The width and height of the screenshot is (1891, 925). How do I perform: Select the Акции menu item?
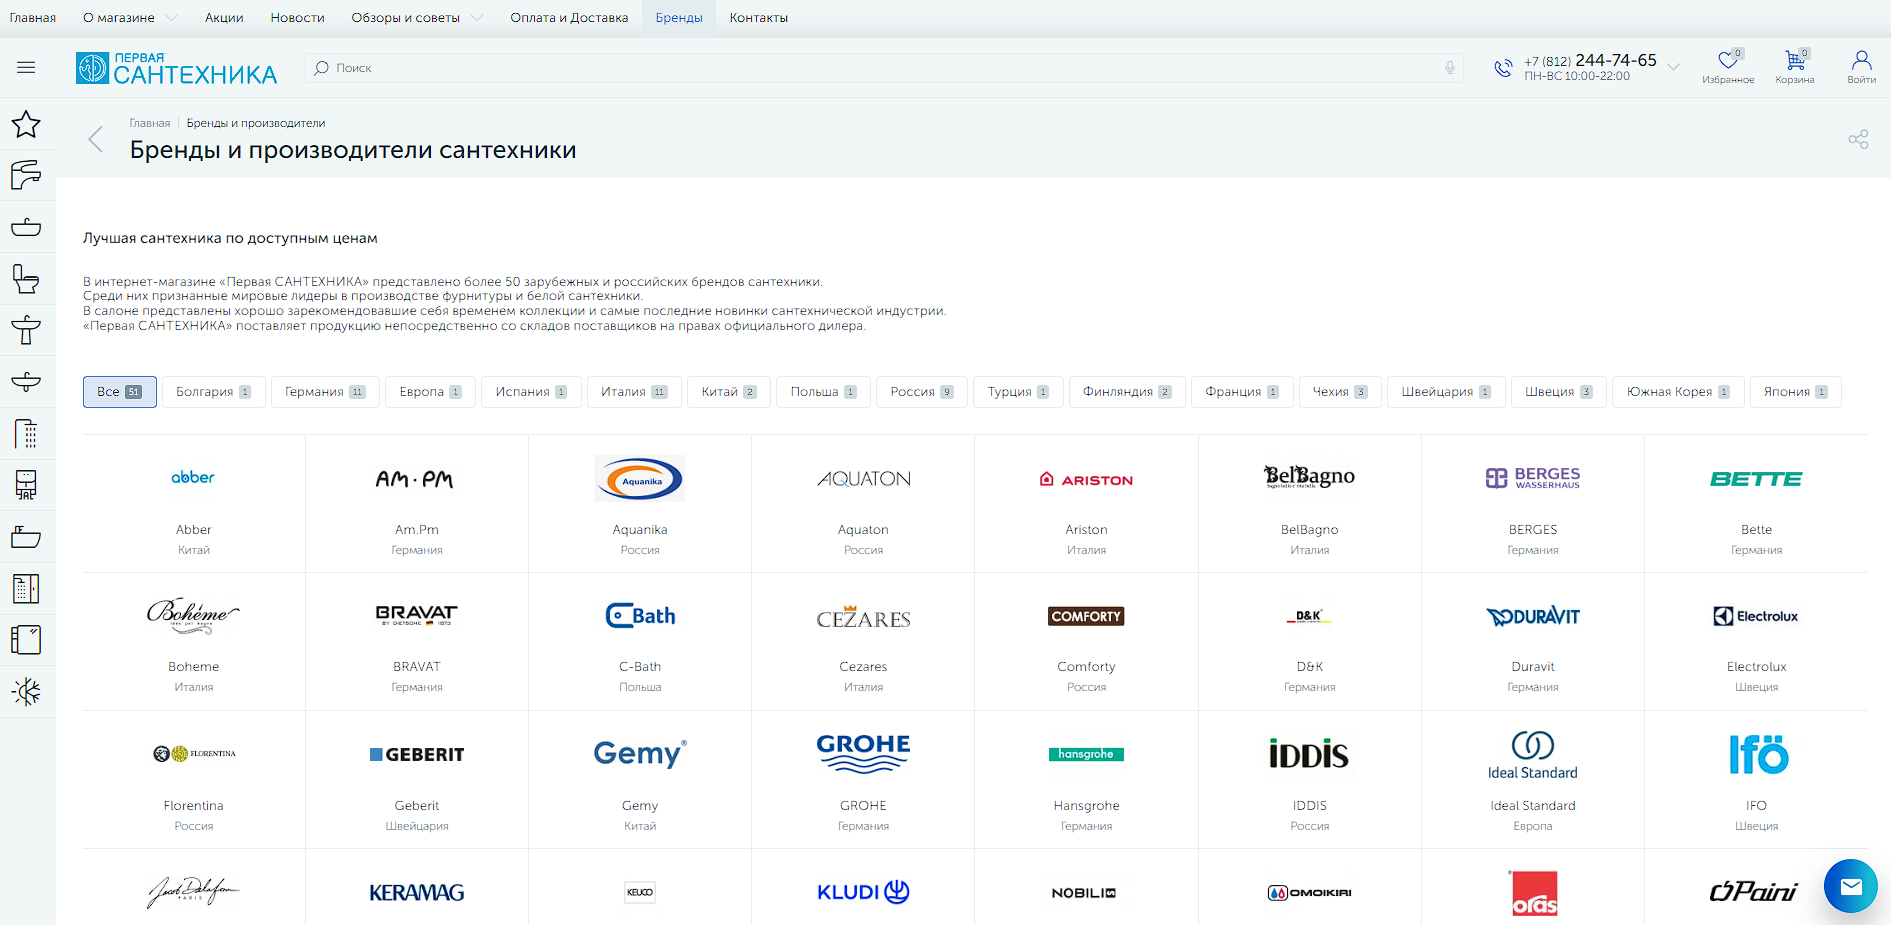pyautogui.click(x=224, y=18)
